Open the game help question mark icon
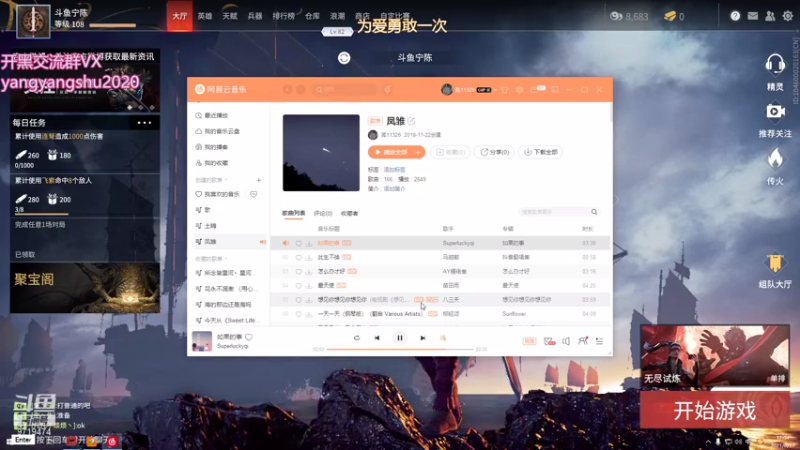Screen dimensions: 800x450 pyautogui.click(x=735, y=16)
